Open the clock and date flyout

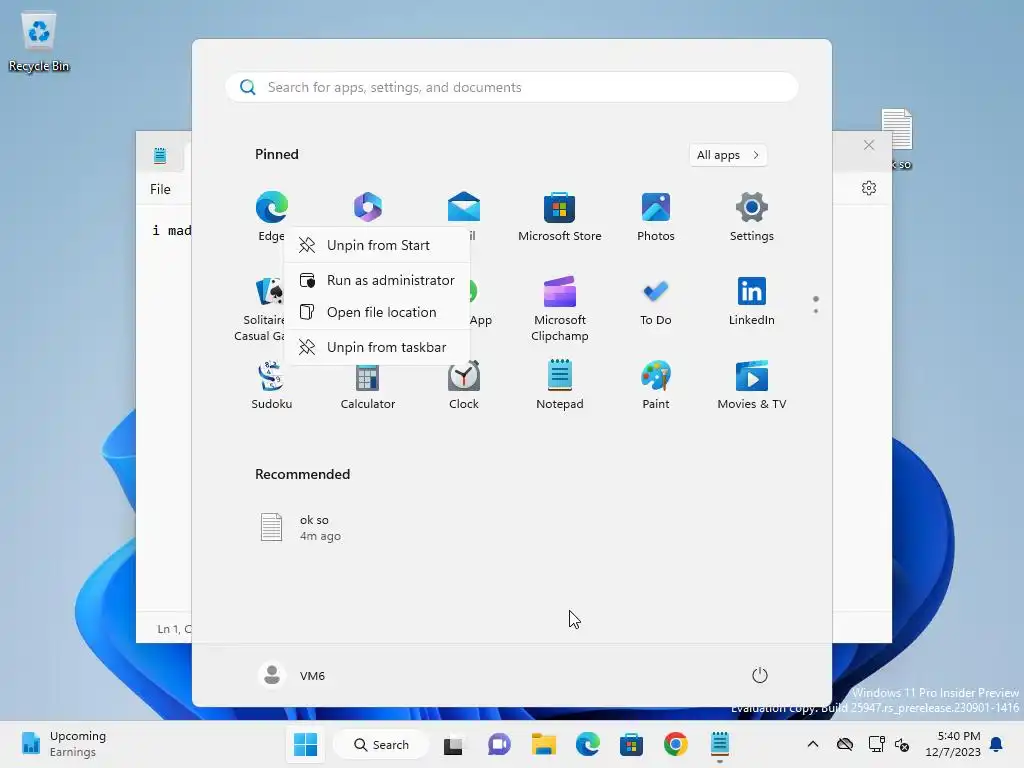(x=953, y=744)
